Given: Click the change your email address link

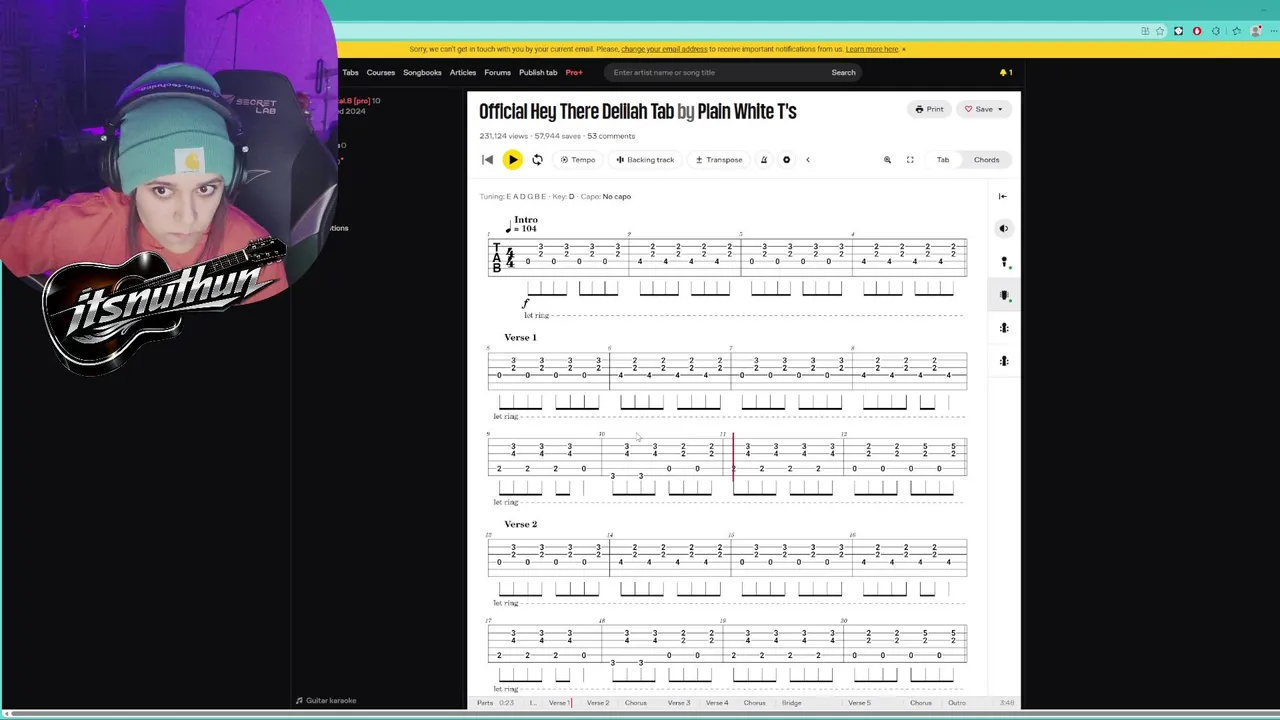Looking at the screenshot, I should coord(664,49).
